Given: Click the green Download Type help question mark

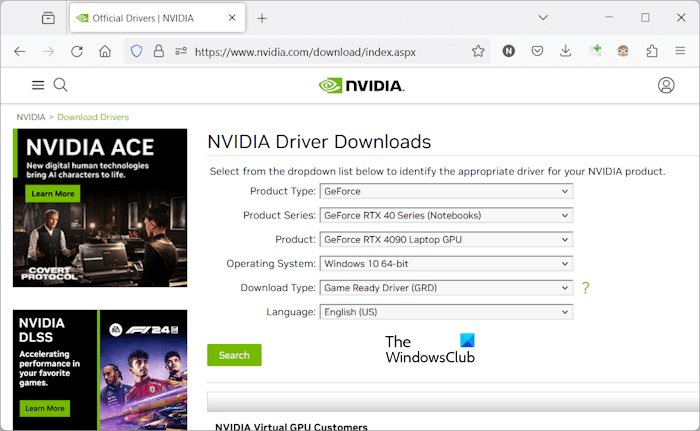Looking at the screenshot, I should point(586,288).
